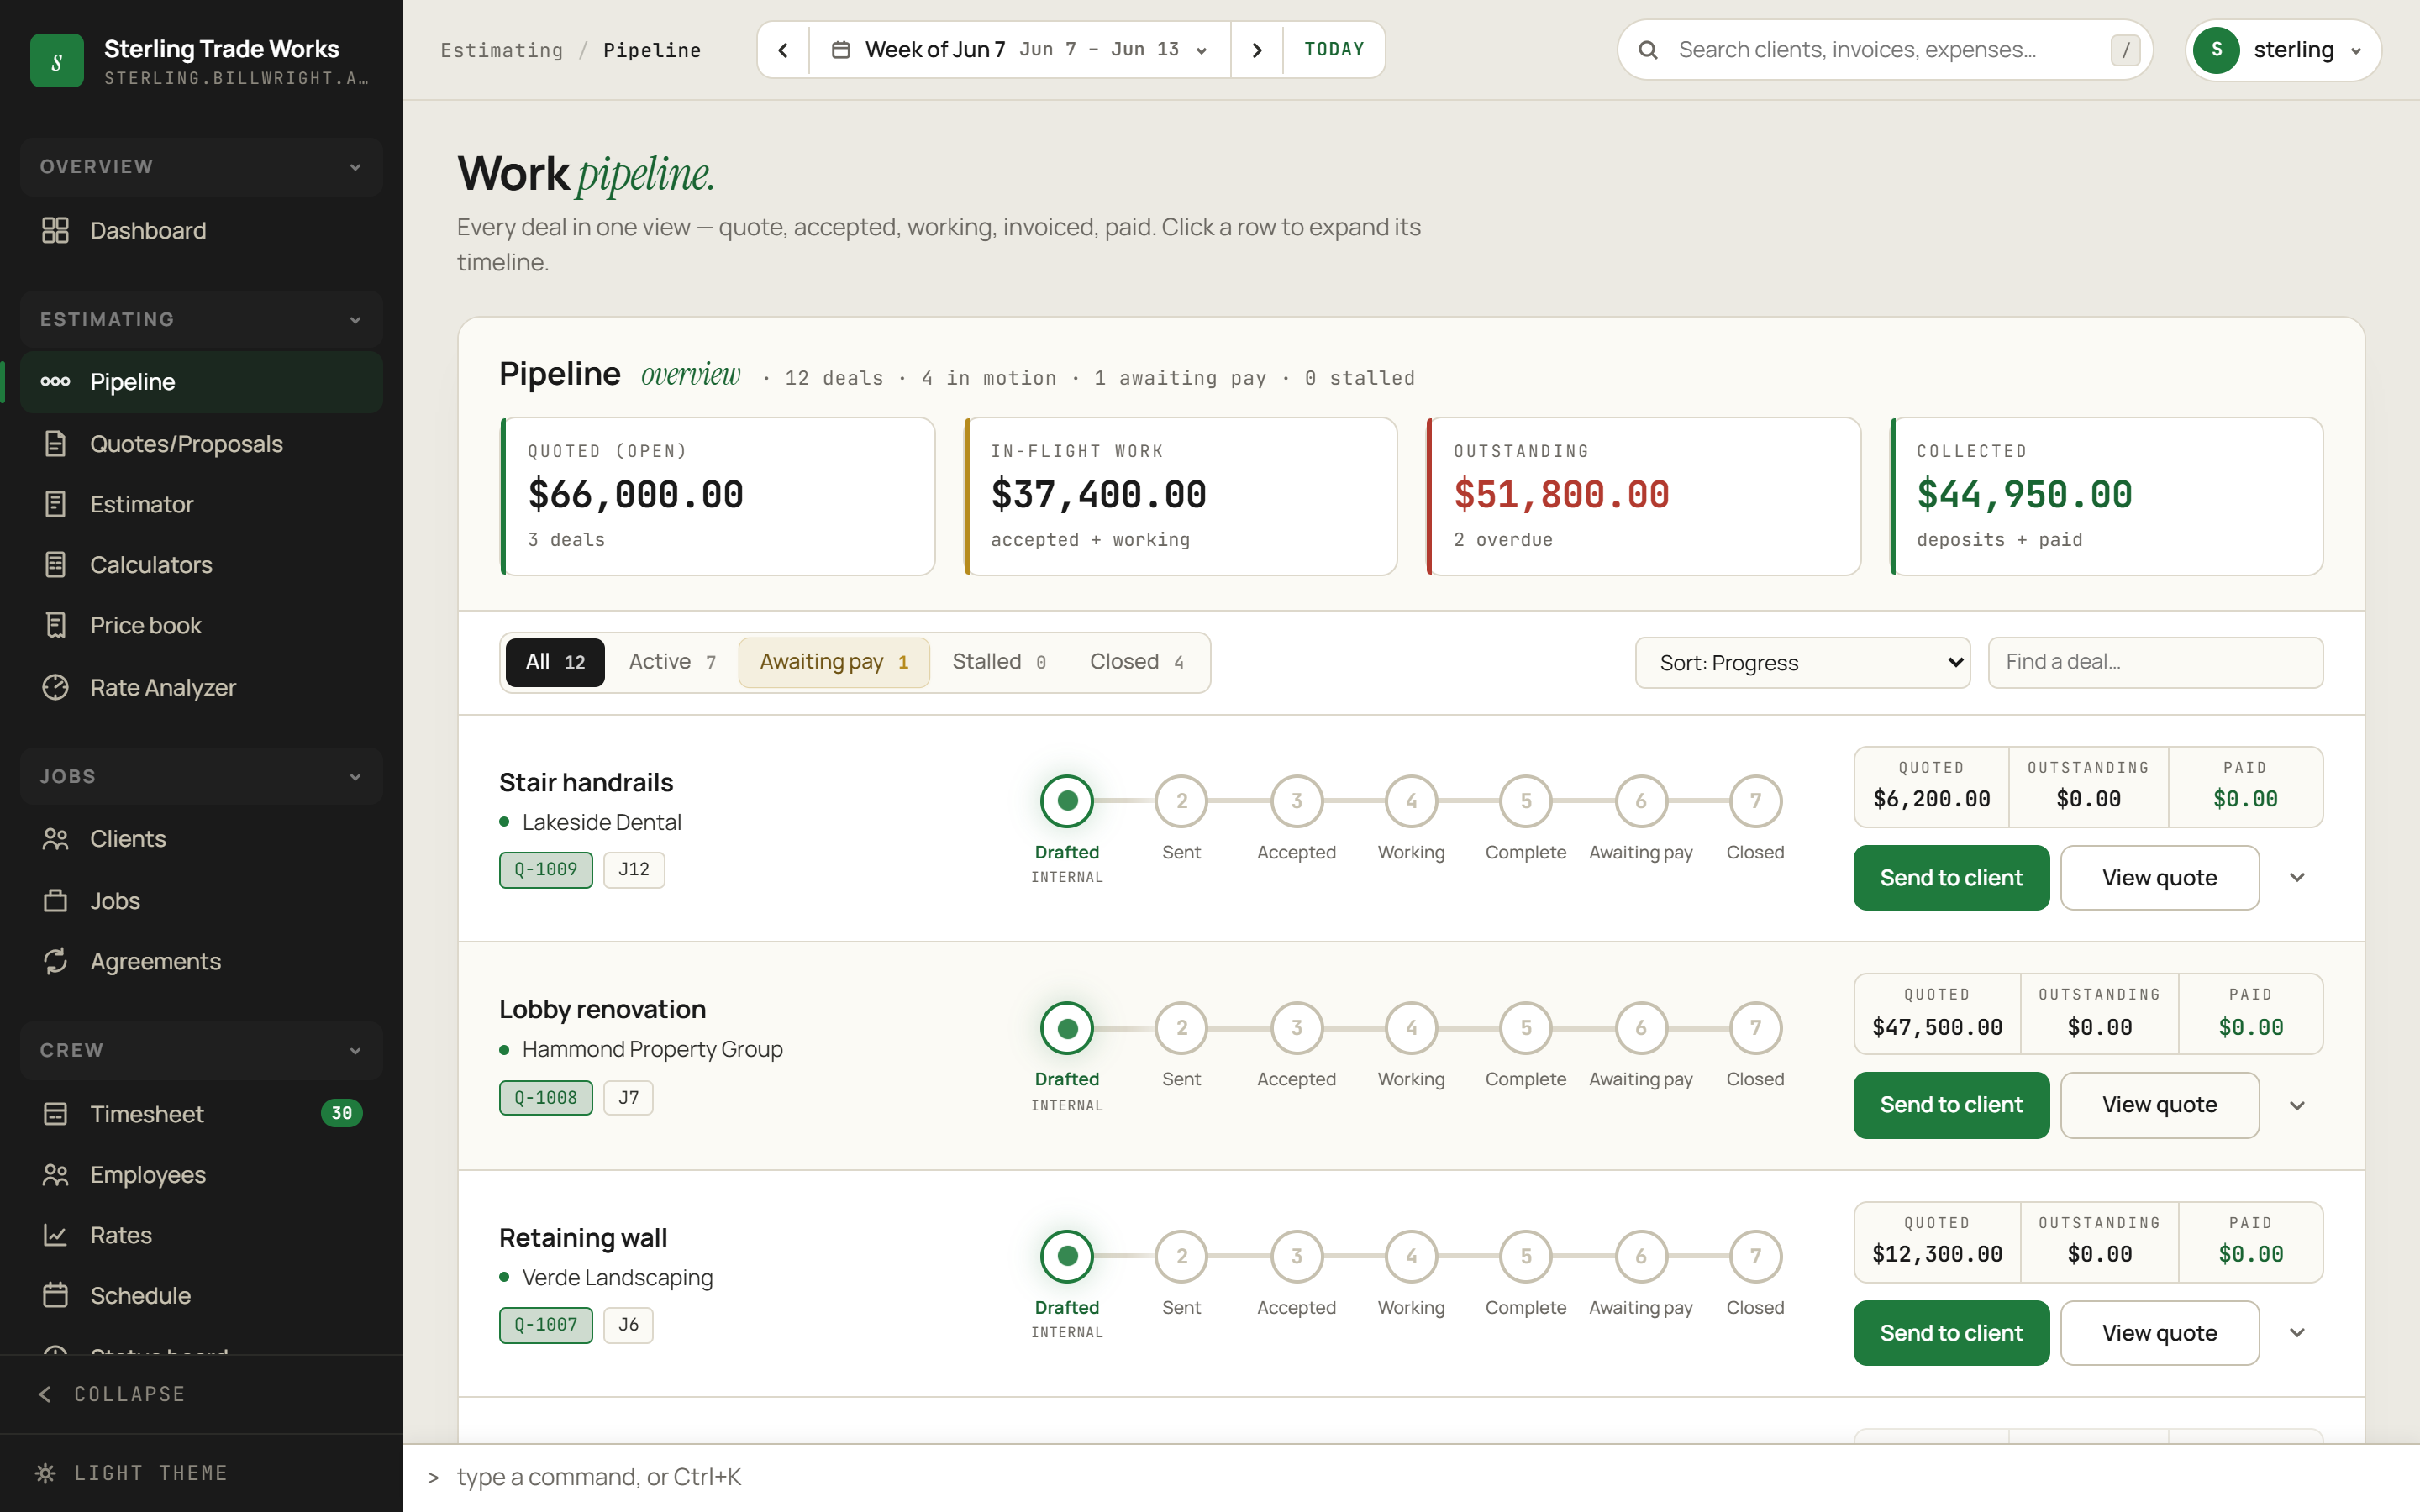The width and height of the screenshot is (2420, 1512).
Task: Collapse the Estimating sidebar section
Action: [x=201, y=319]
